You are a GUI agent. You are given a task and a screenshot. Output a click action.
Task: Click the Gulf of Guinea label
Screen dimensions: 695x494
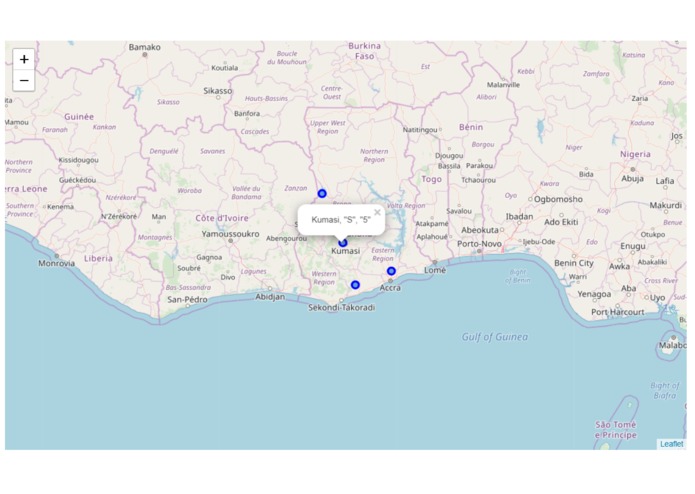(x=495, y=337)
